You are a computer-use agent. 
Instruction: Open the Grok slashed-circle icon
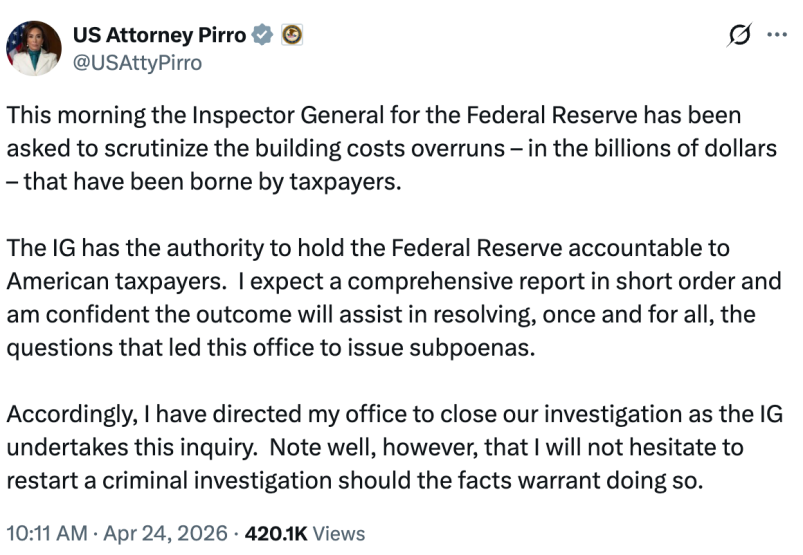pyautogui.click(x=739, y=35)
